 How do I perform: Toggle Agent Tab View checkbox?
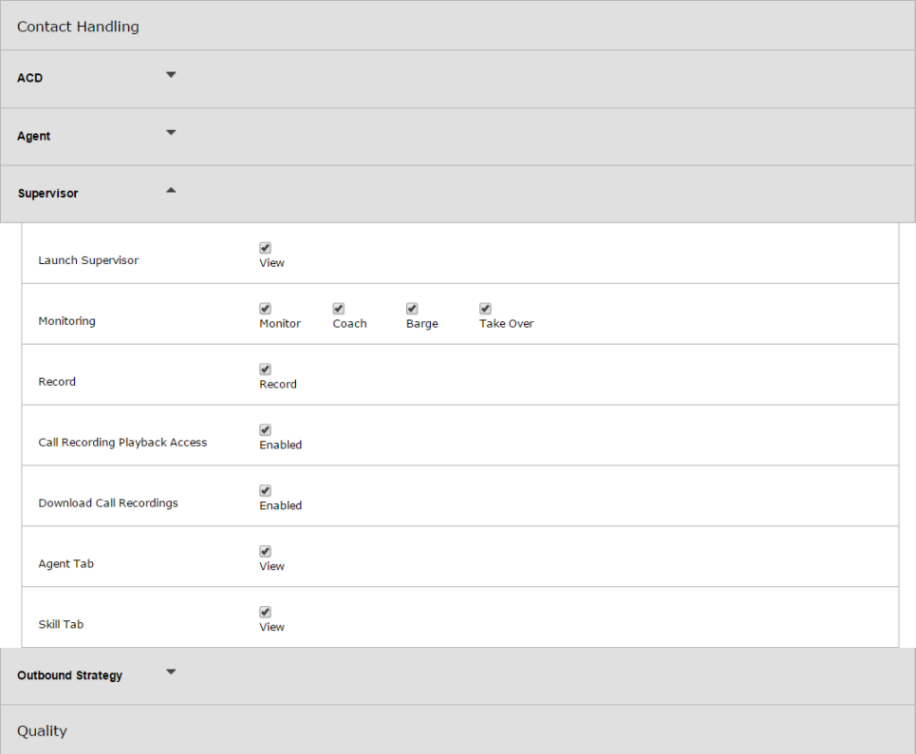[x=265, y=551]
